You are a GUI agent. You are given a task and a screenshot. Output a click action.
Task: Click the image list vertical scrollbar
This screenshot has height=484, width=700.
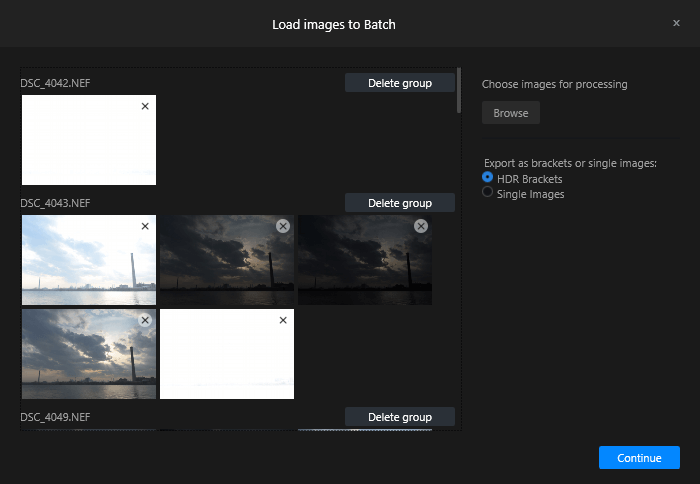point(458,90)
